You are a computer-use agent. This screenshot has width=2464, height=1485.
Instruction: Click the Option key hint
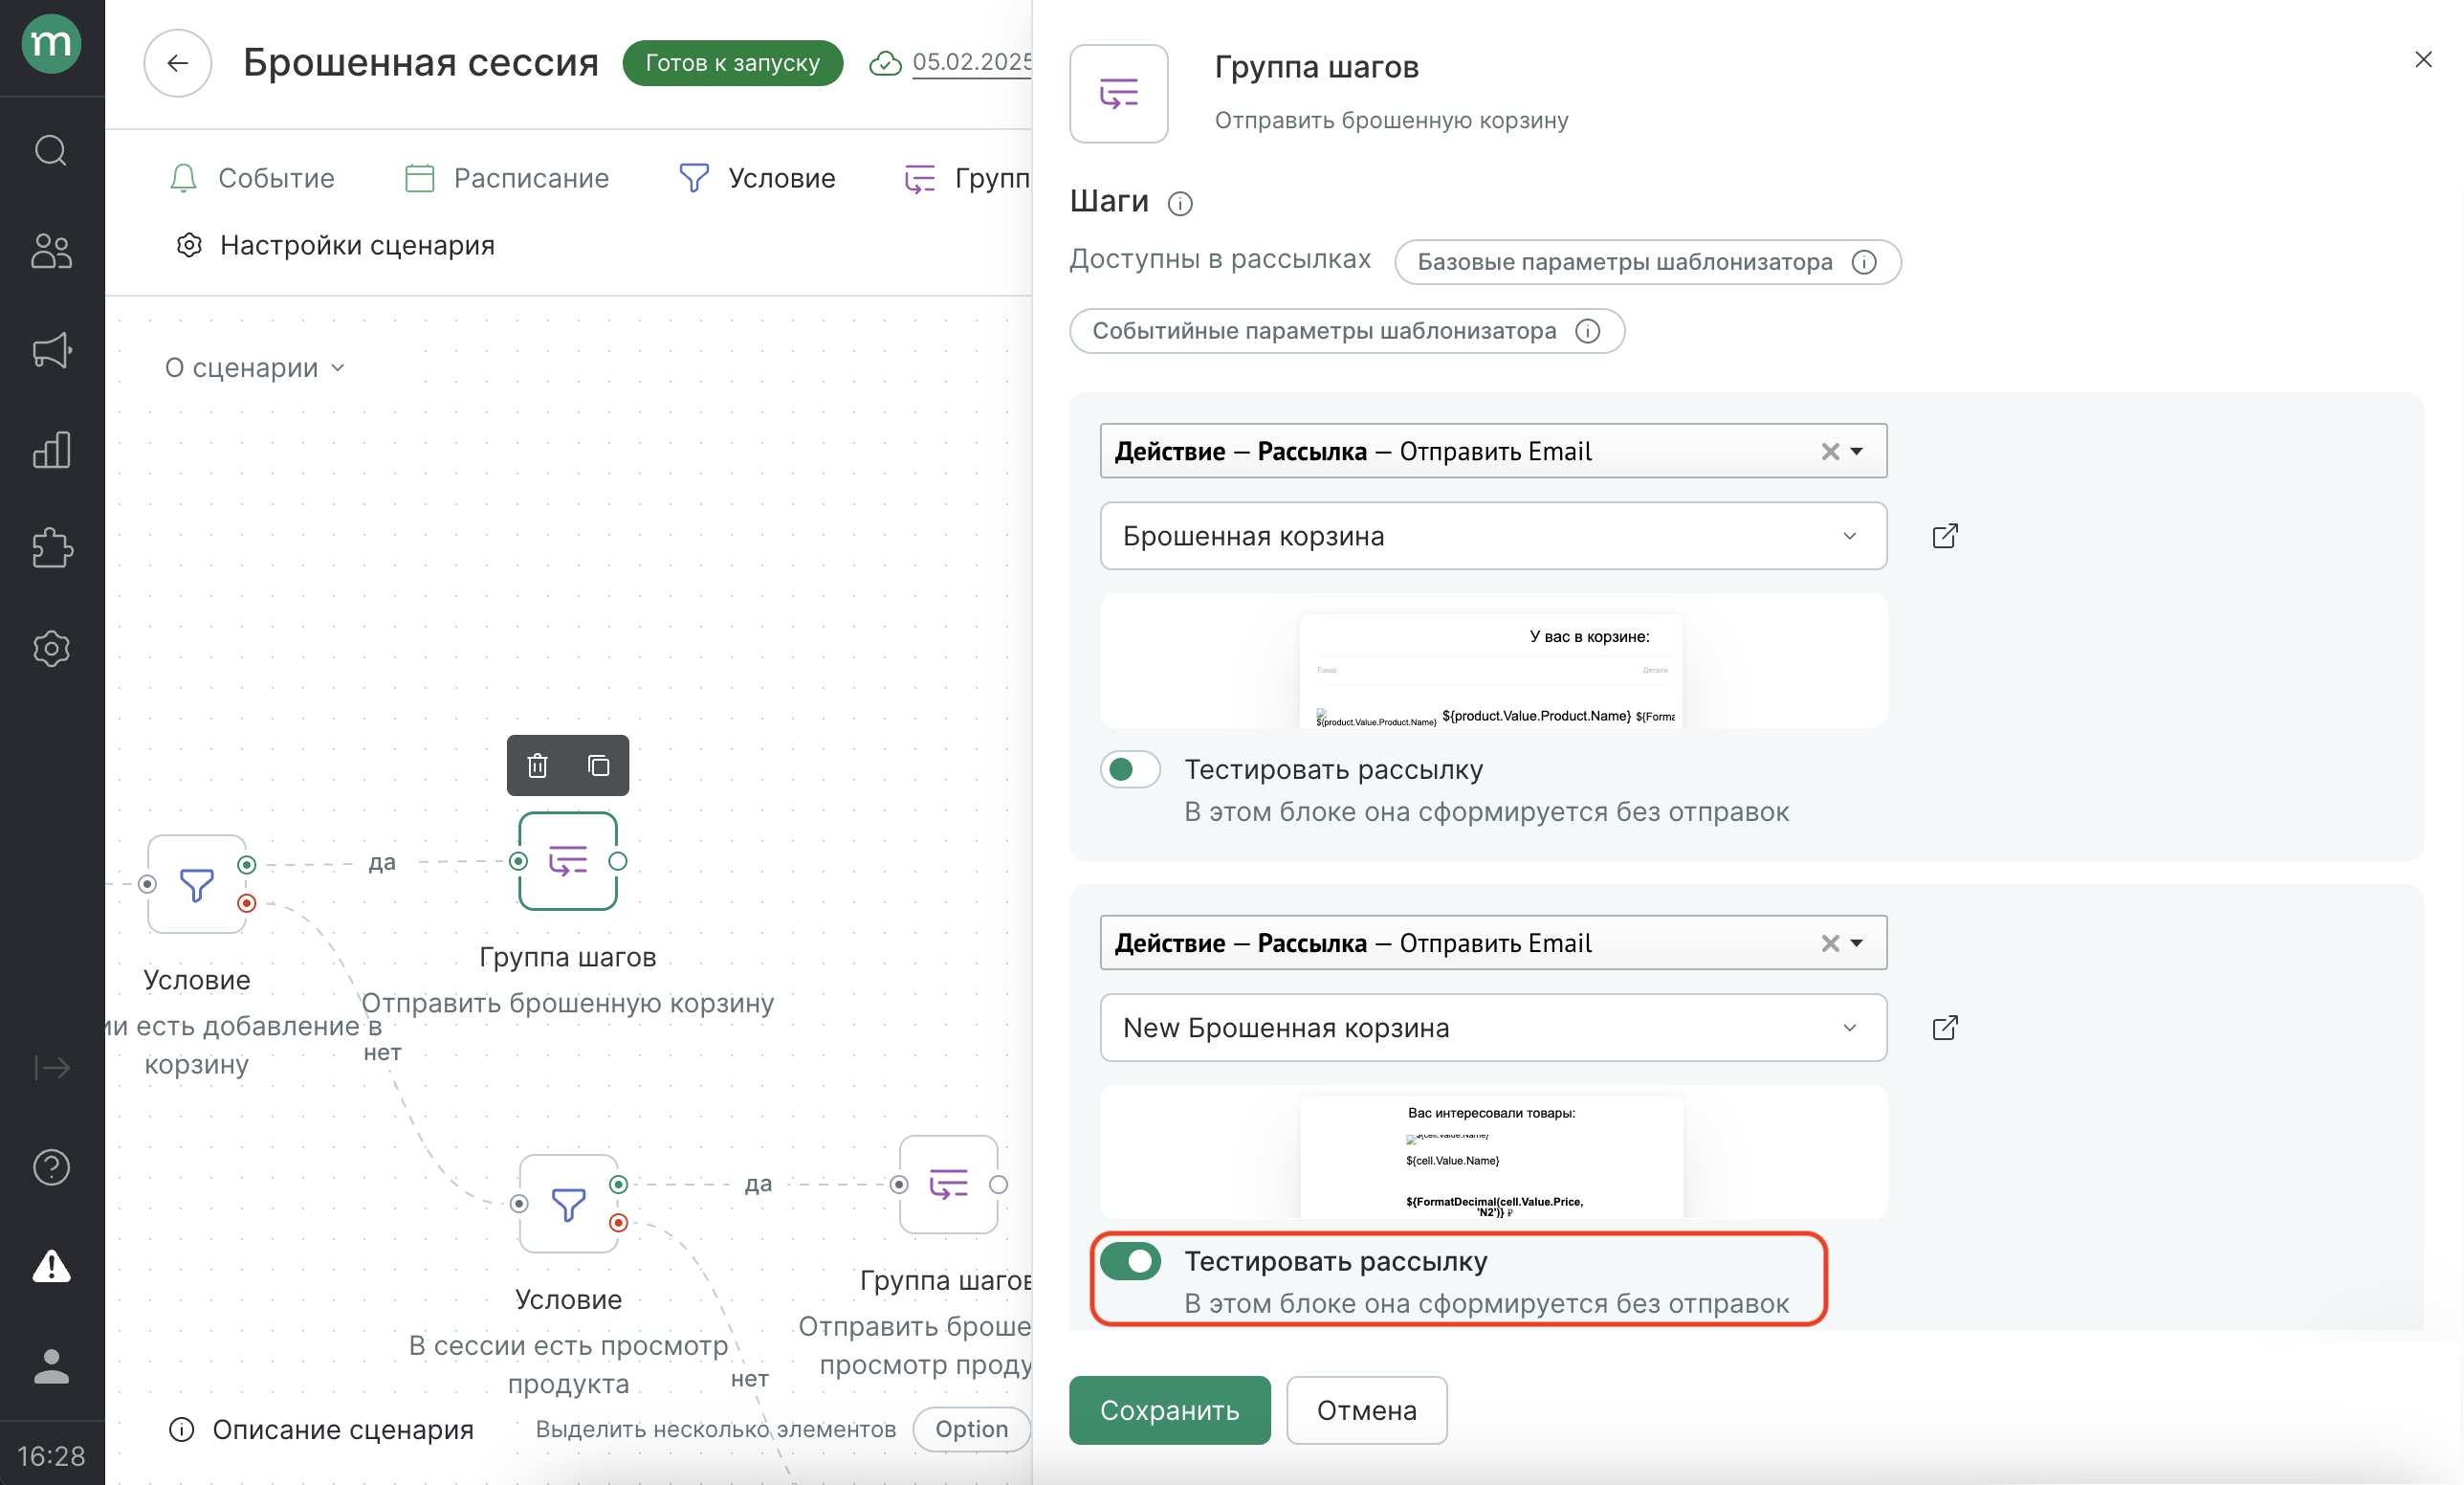[x=972, y=1430]
